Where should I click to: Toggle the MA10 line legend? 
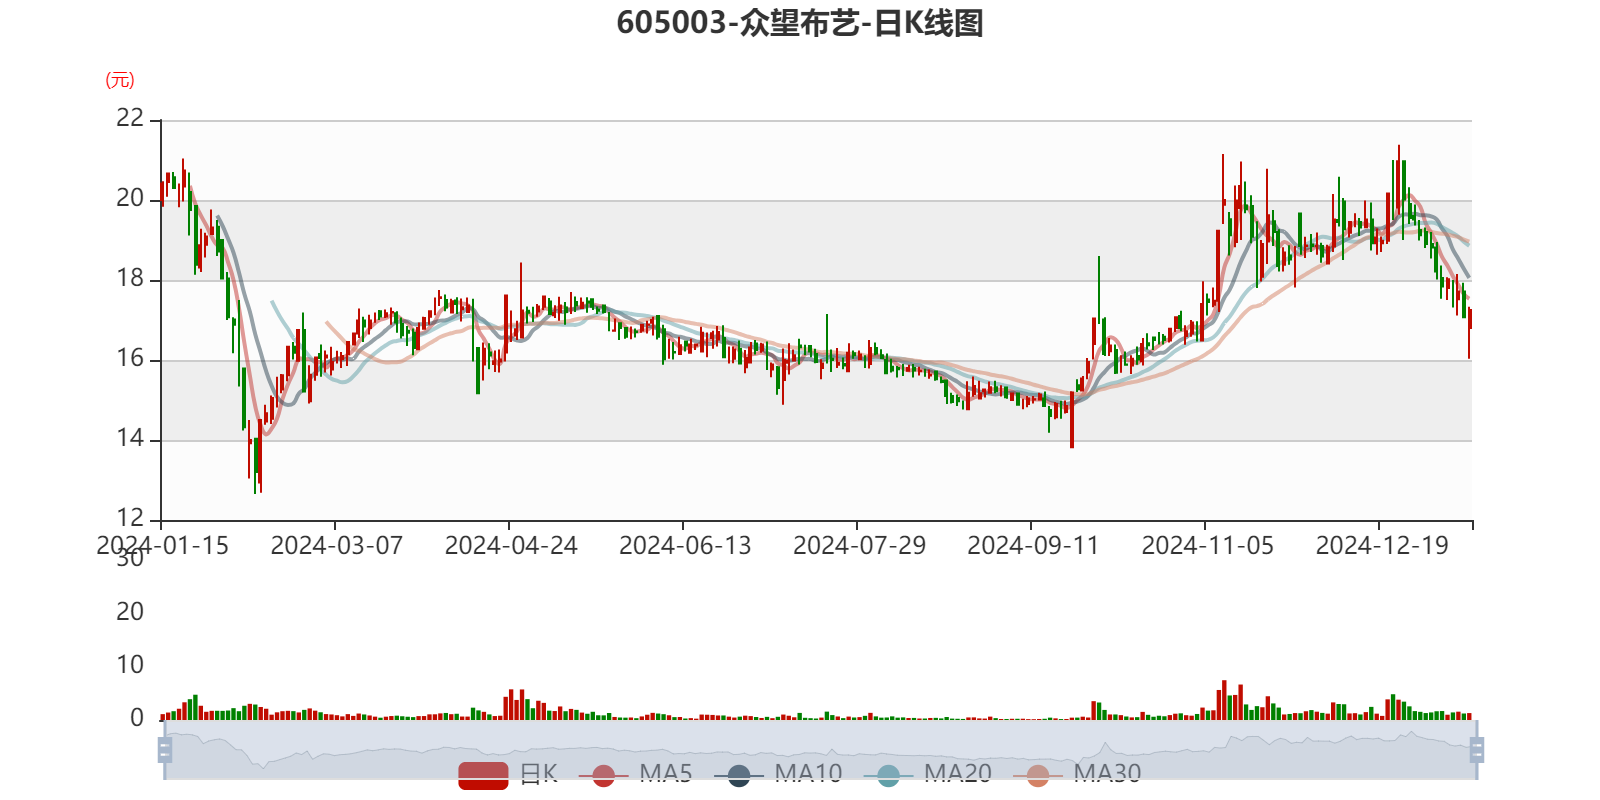coord(778,775)
